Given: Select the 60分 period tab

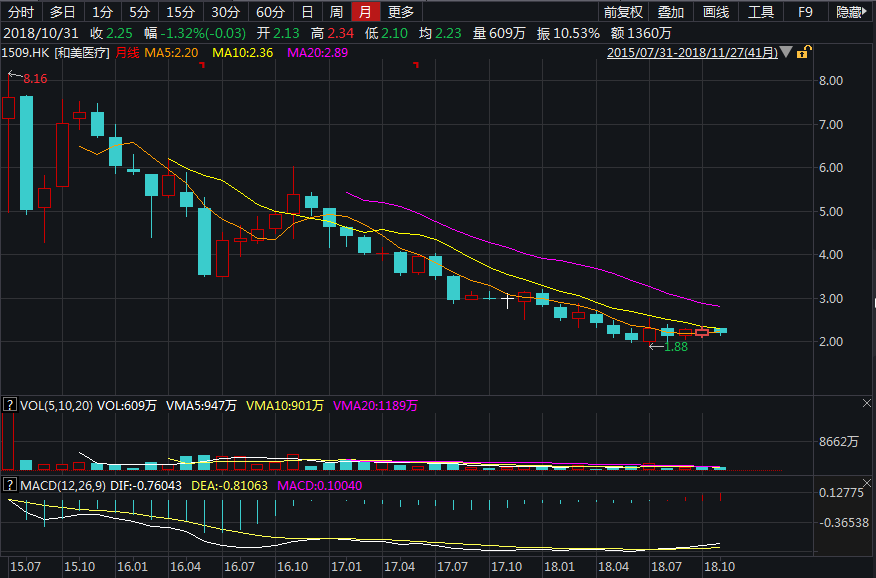Looking at the screenshot, I should pyautogui.click(x=269, y=12).
